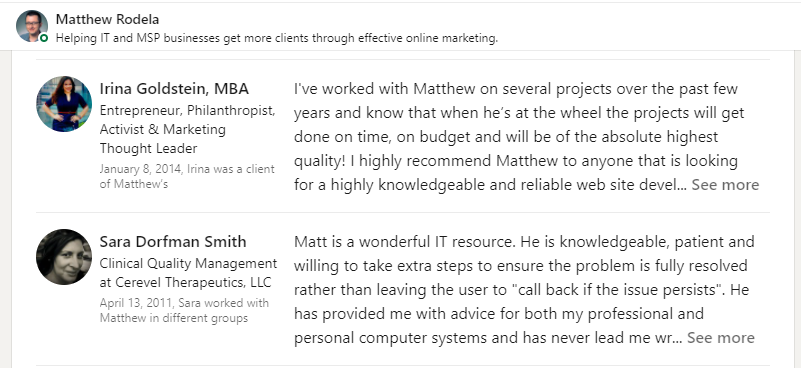The height and width of the screenshot is (368, 801).
Task: Click the "Thought Leader" line in Irina's title
Action: click(148, 149)
